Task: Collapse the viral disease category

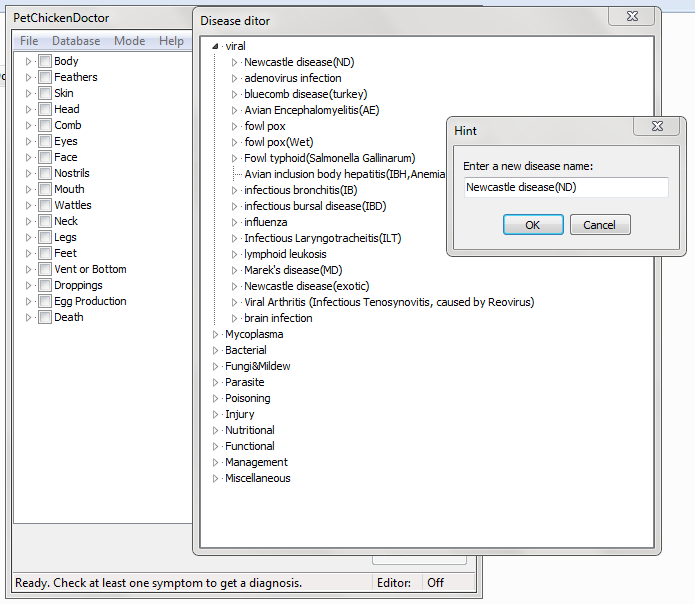Action: [x=216, y=46]
